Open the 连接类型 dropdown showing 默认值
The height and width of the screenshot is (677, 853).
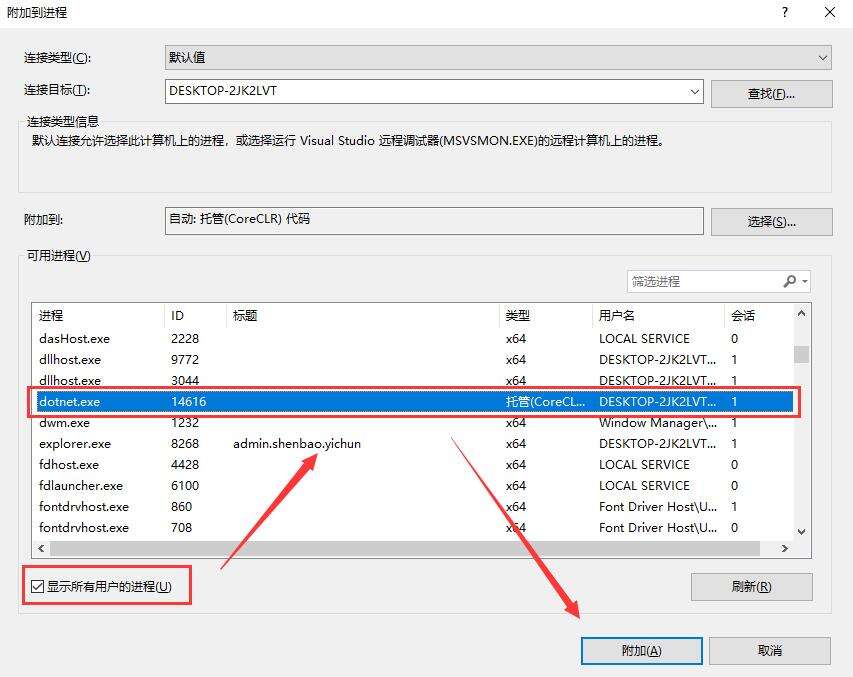coord(498,57)
